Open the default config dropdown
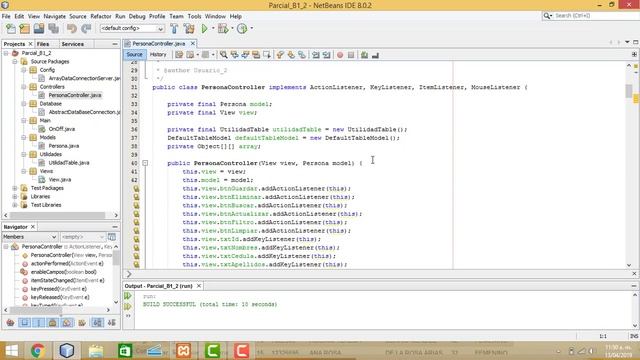 pyautogui.click(x=132, y=29)
